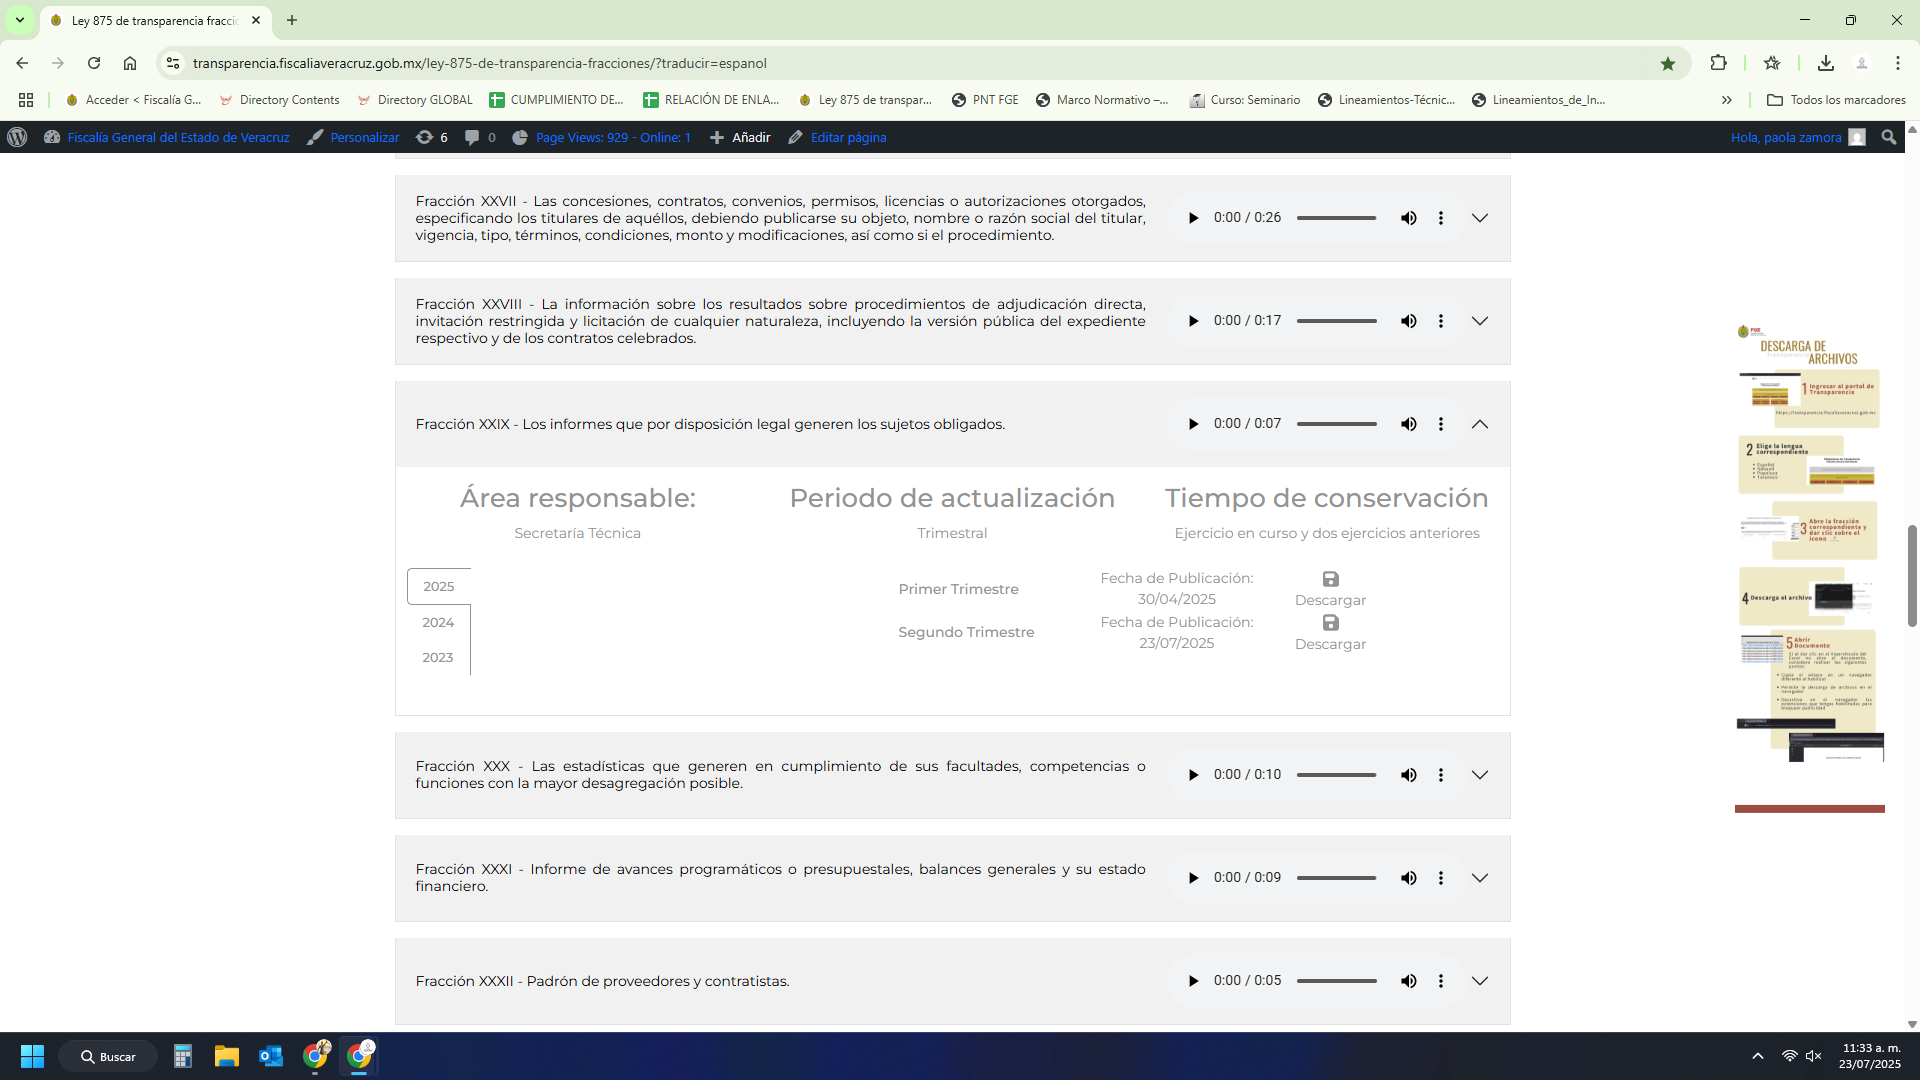The height and width of the screenshot is (1080, 1920).
Task: Mute the Fracción XXVIII audio player
Action: [1408, 321]
